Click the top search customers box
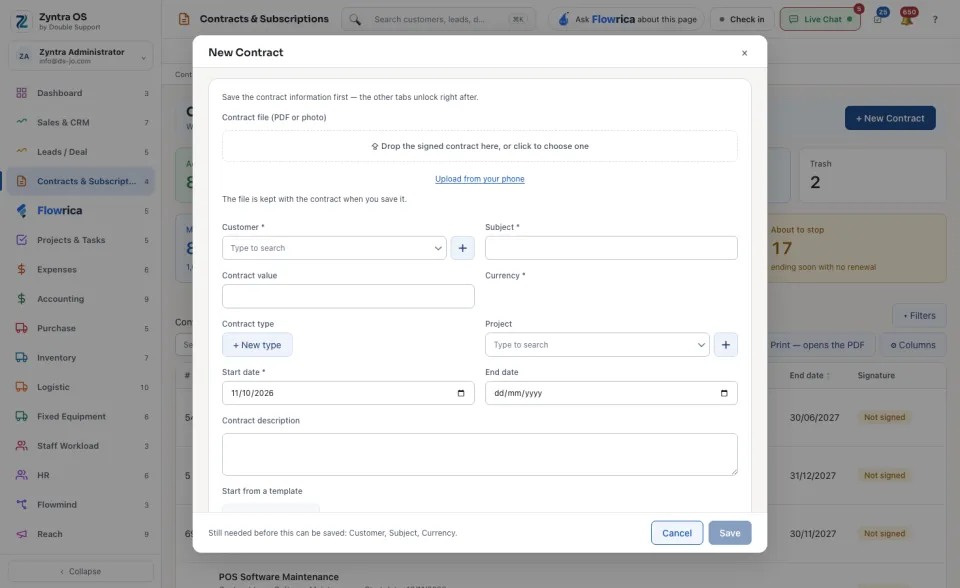 click(438, 20)
